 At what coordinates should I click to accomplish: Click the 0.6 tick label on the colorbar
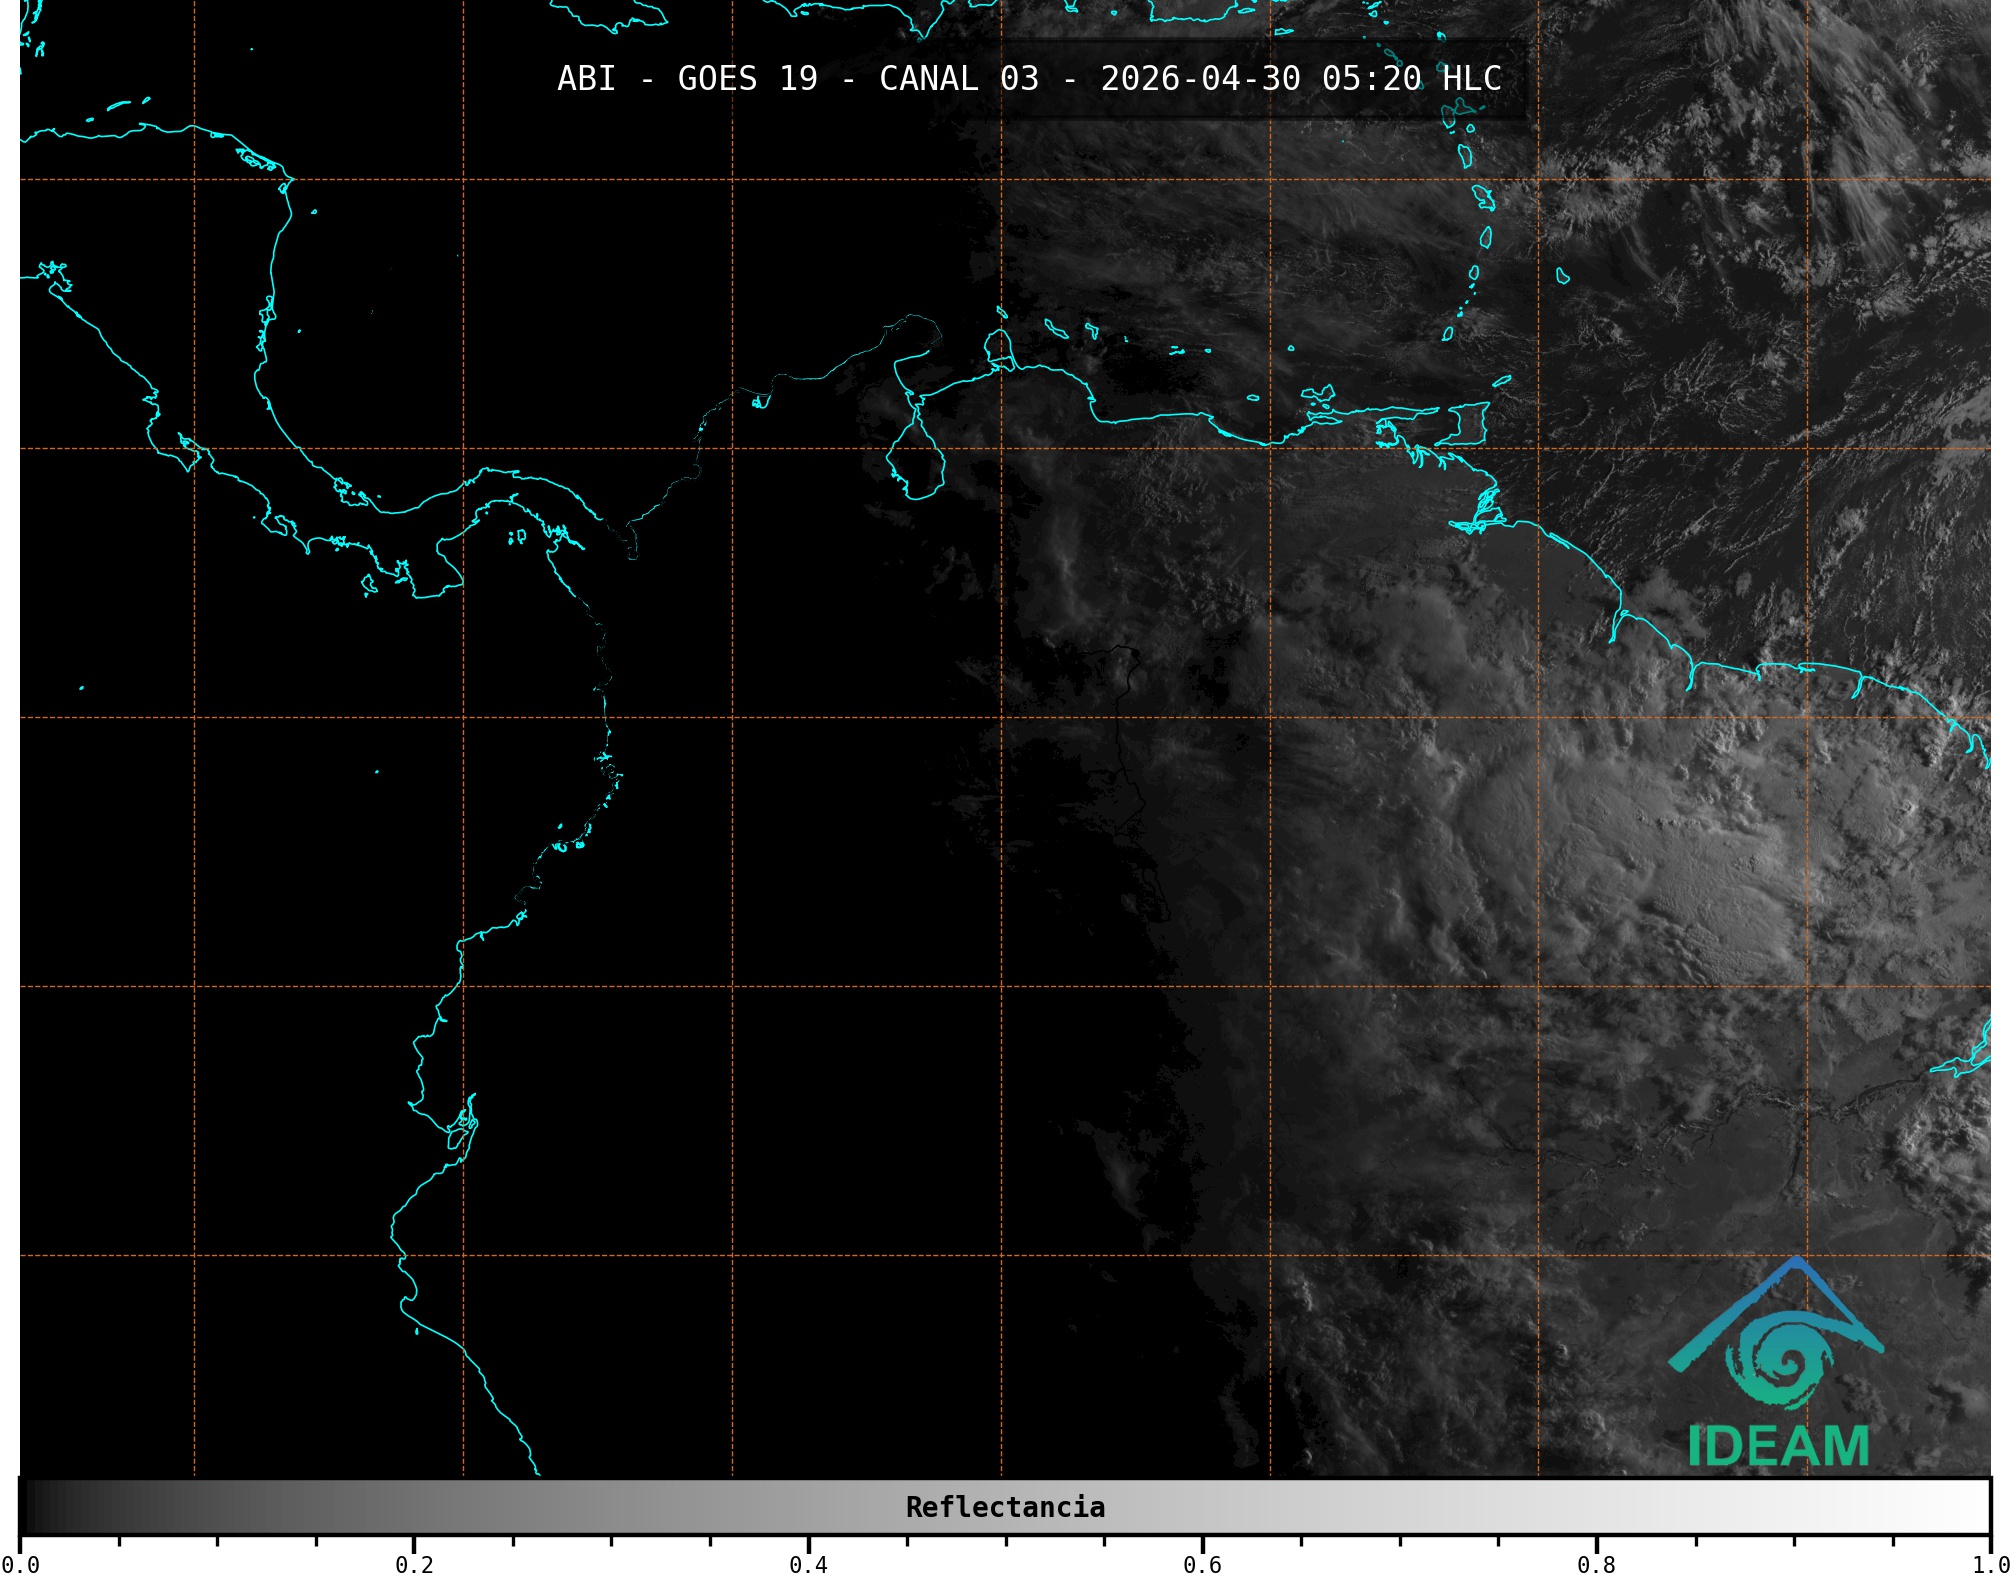coord(1202,1564)
